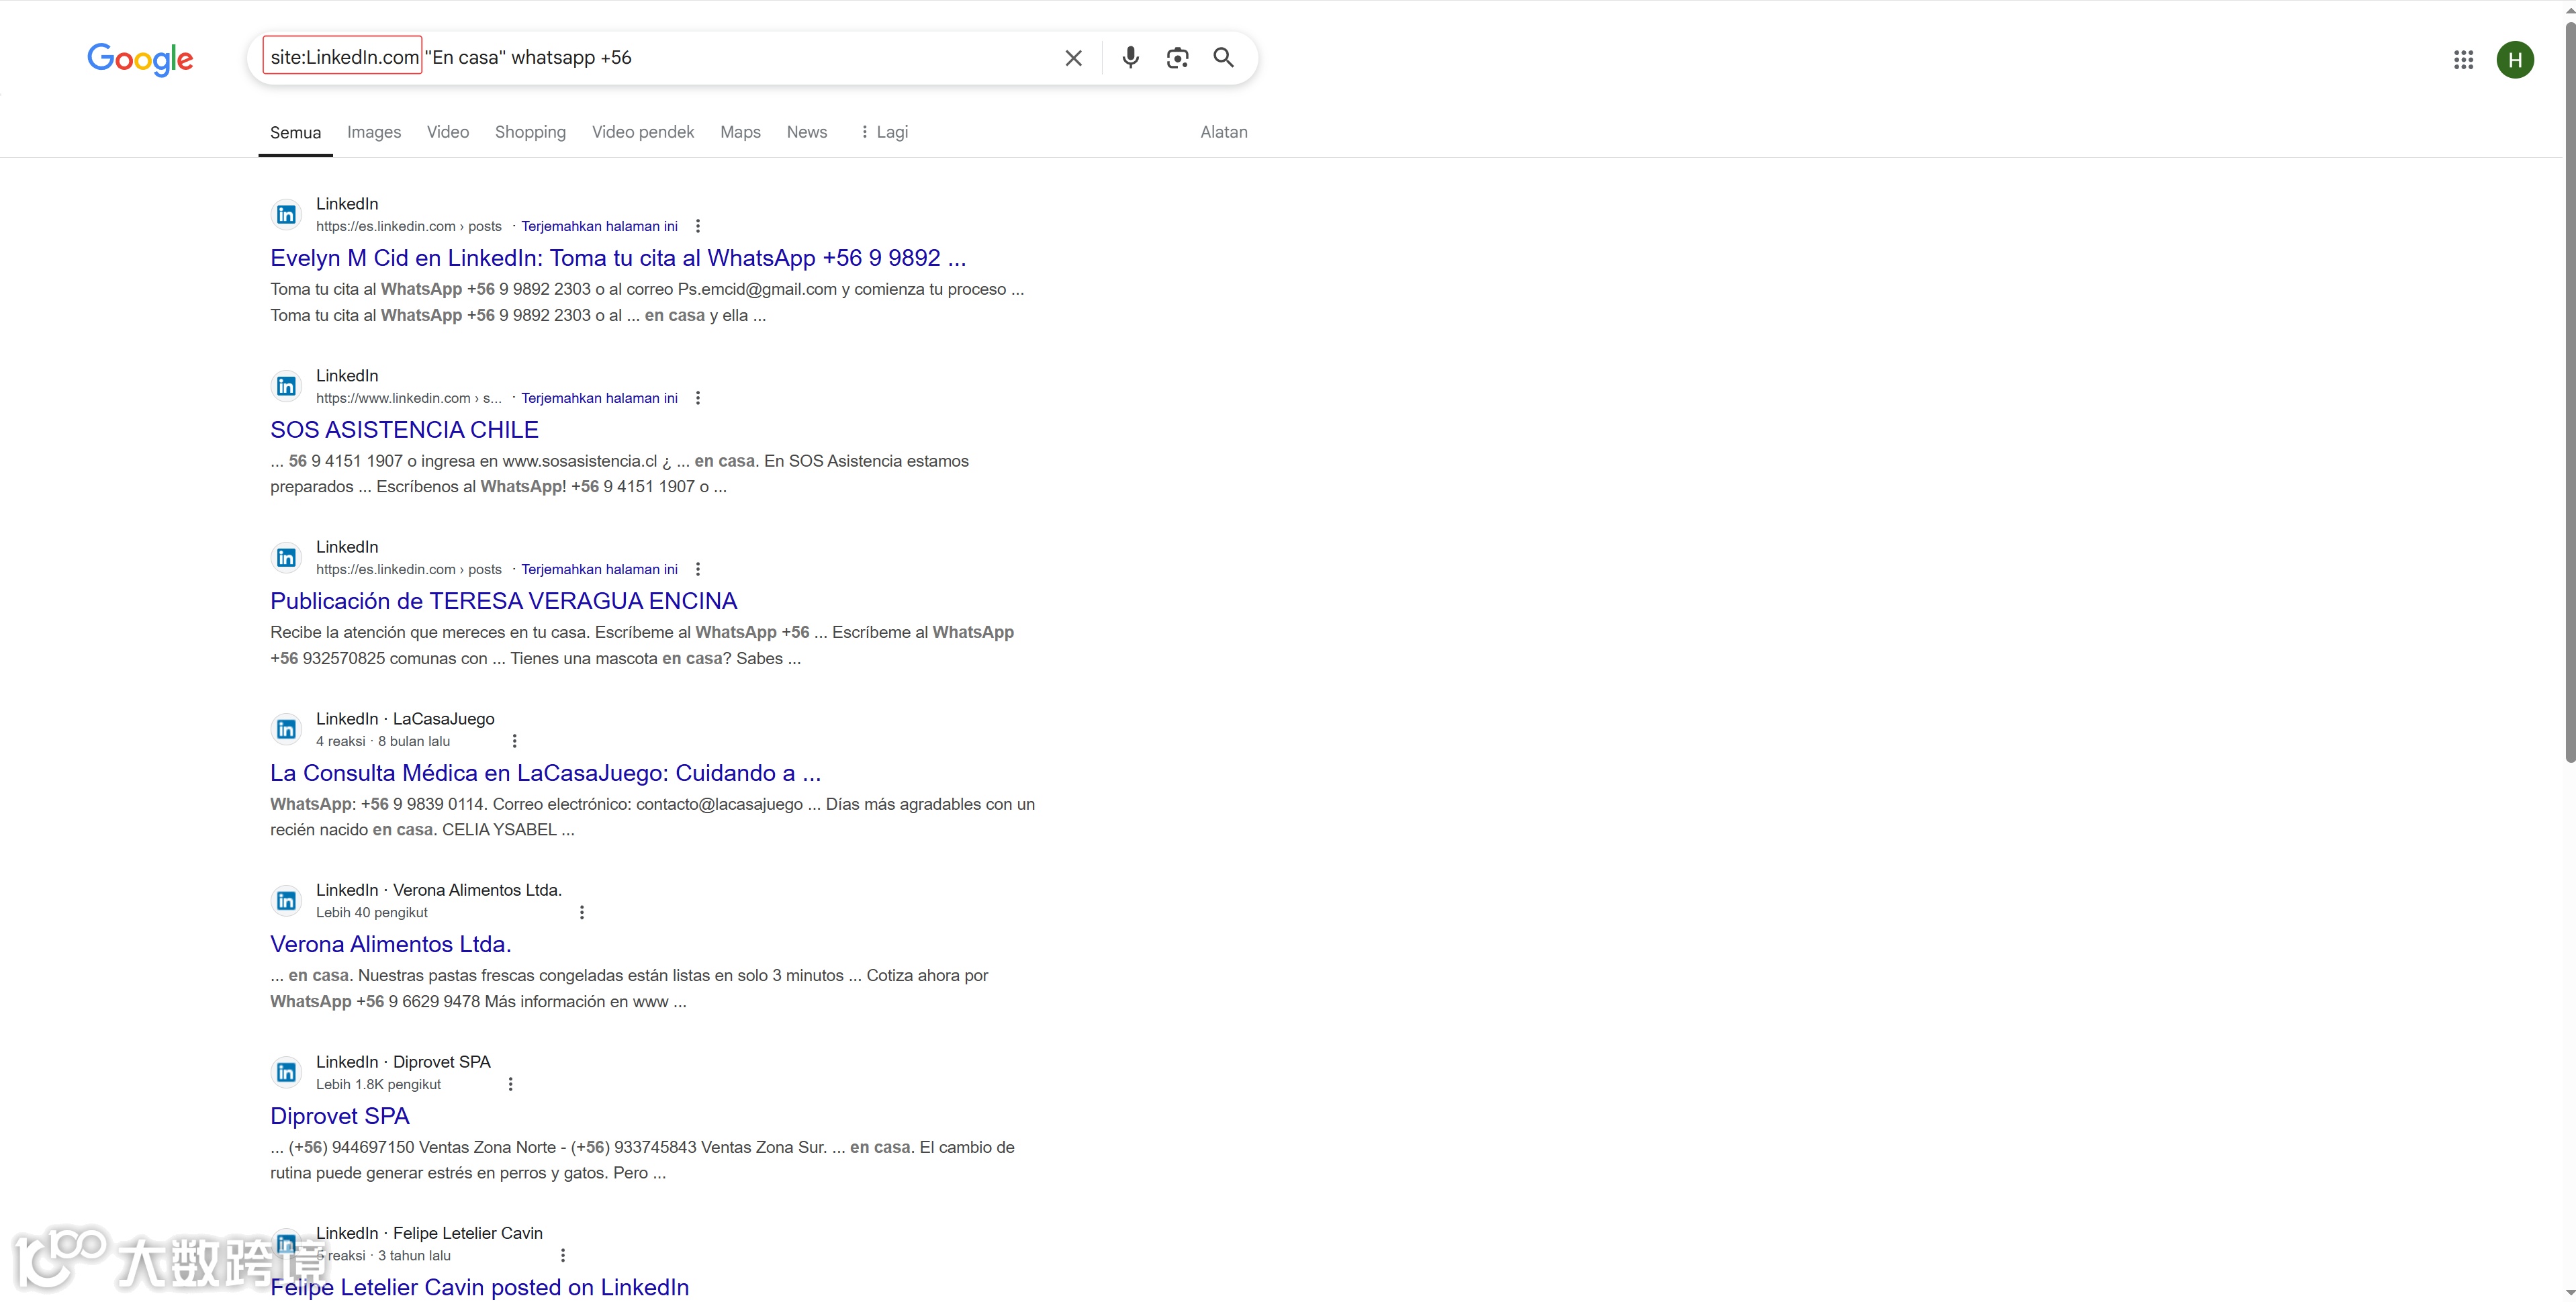Expand the Lagi more tabs menu
Viewport: 2576px width, 1302px height.
point(884,132)
